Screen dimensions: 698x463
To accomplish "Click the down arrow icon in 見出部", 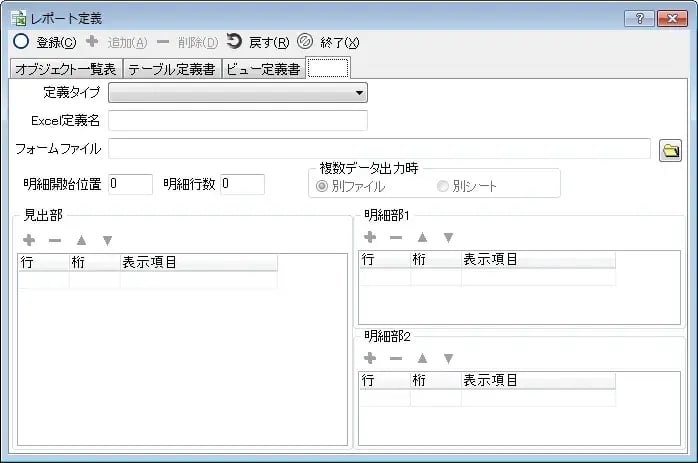I will tap(107, 240).
